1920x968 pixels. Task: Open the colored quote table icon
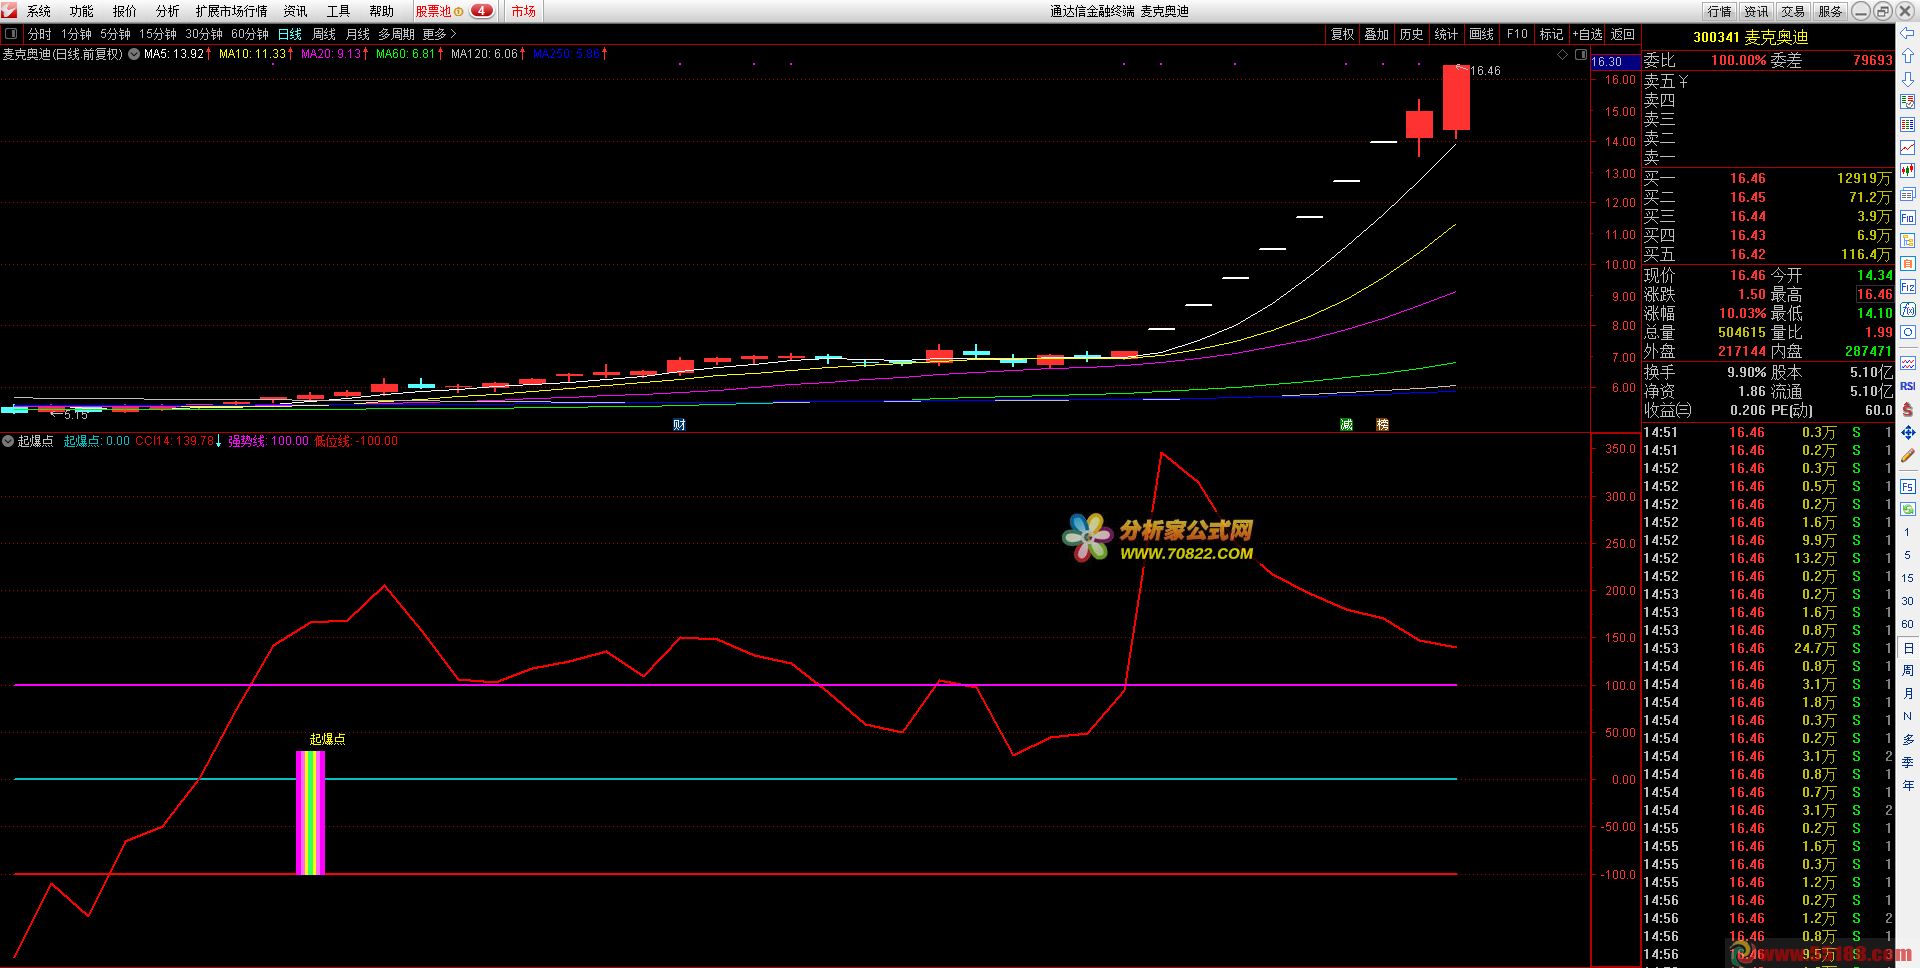[1907, 125]
